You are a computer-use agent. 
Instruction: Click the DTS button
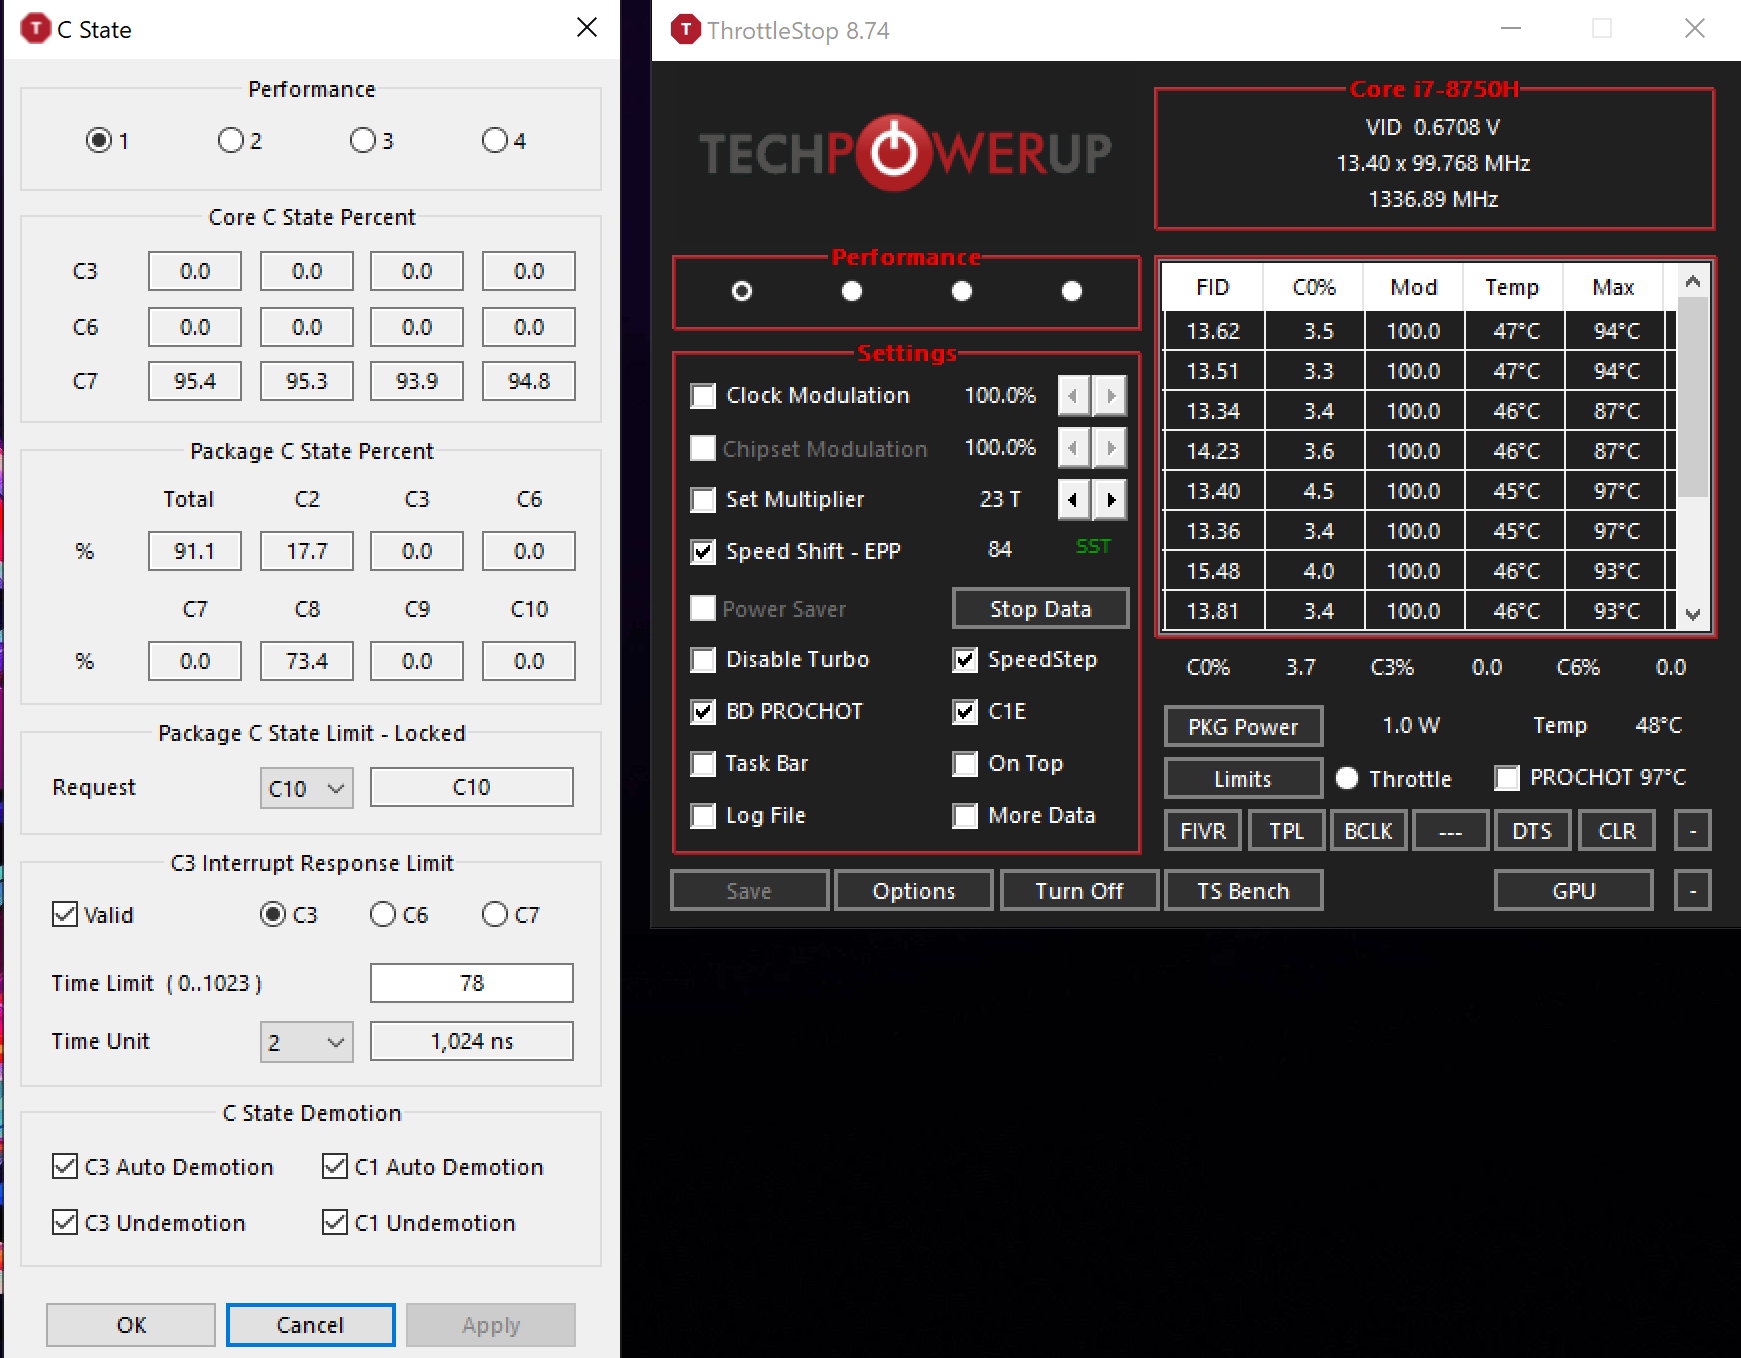tap(1532, 831)
